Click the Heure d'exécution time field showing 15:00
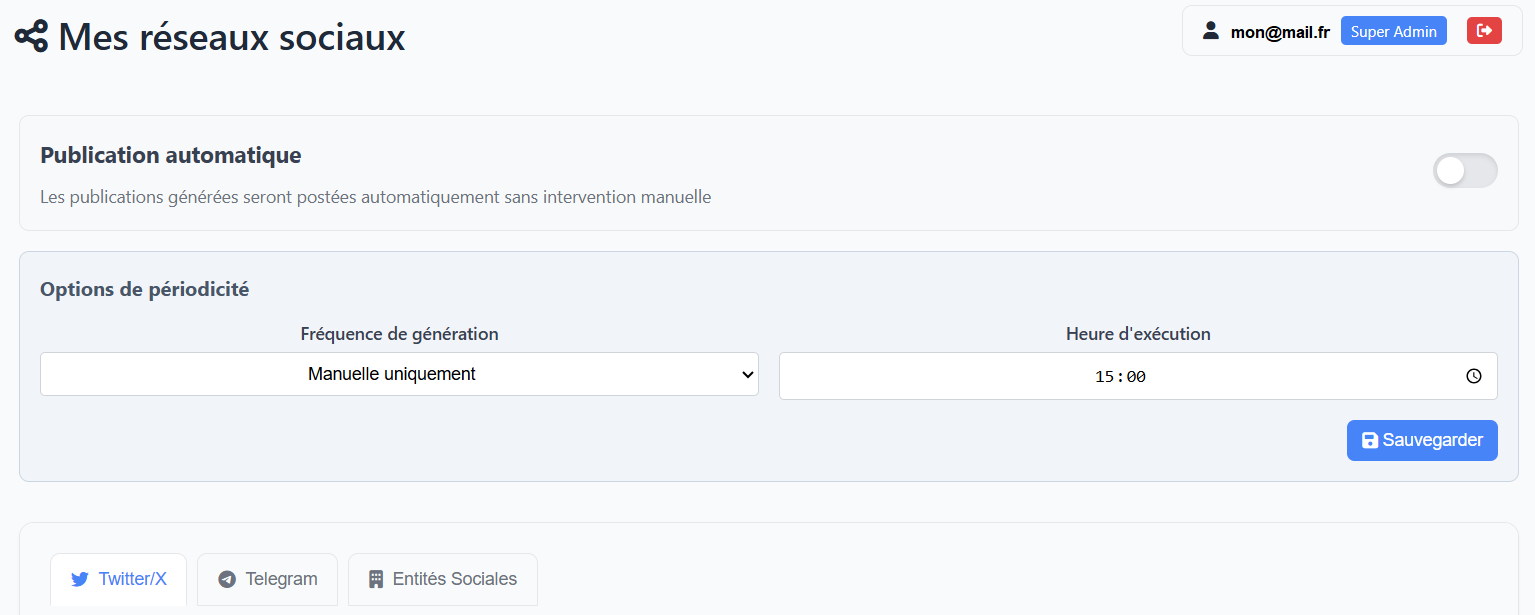Image resolution: width=1535 pixels, height=615 pixels. click(1138, 376)
